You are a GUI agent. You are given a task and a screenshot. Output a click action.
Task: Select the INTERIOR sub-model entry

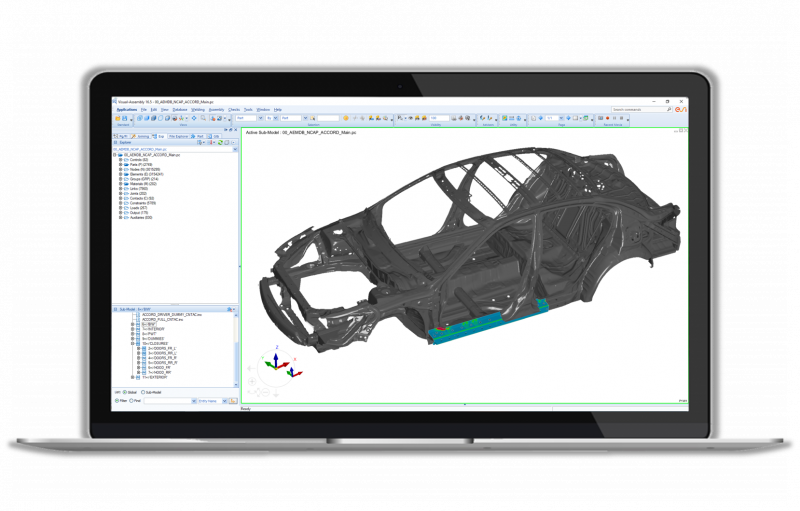(x=153, y=329)
